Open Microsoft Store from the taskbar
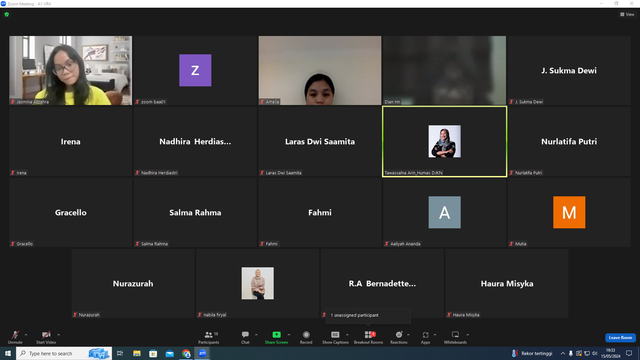The image size is (640, 360). click(153, 353)
